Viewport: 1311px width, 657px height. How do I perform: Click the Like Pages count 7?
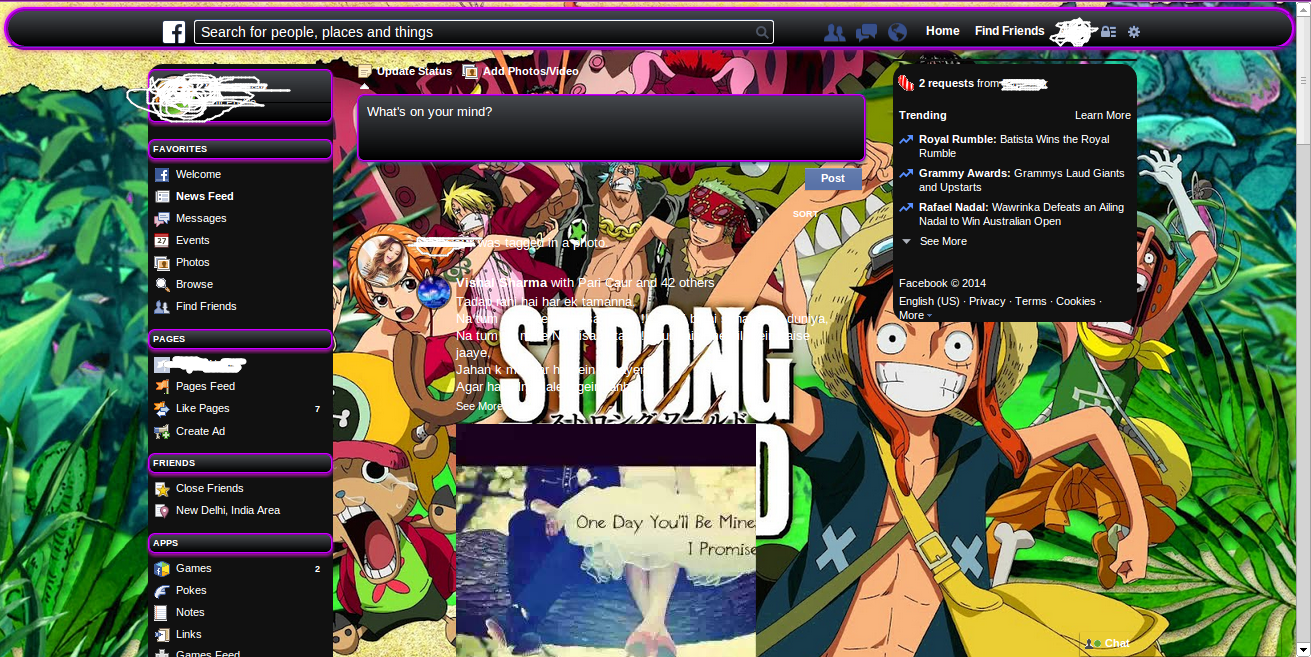(317, 408)
